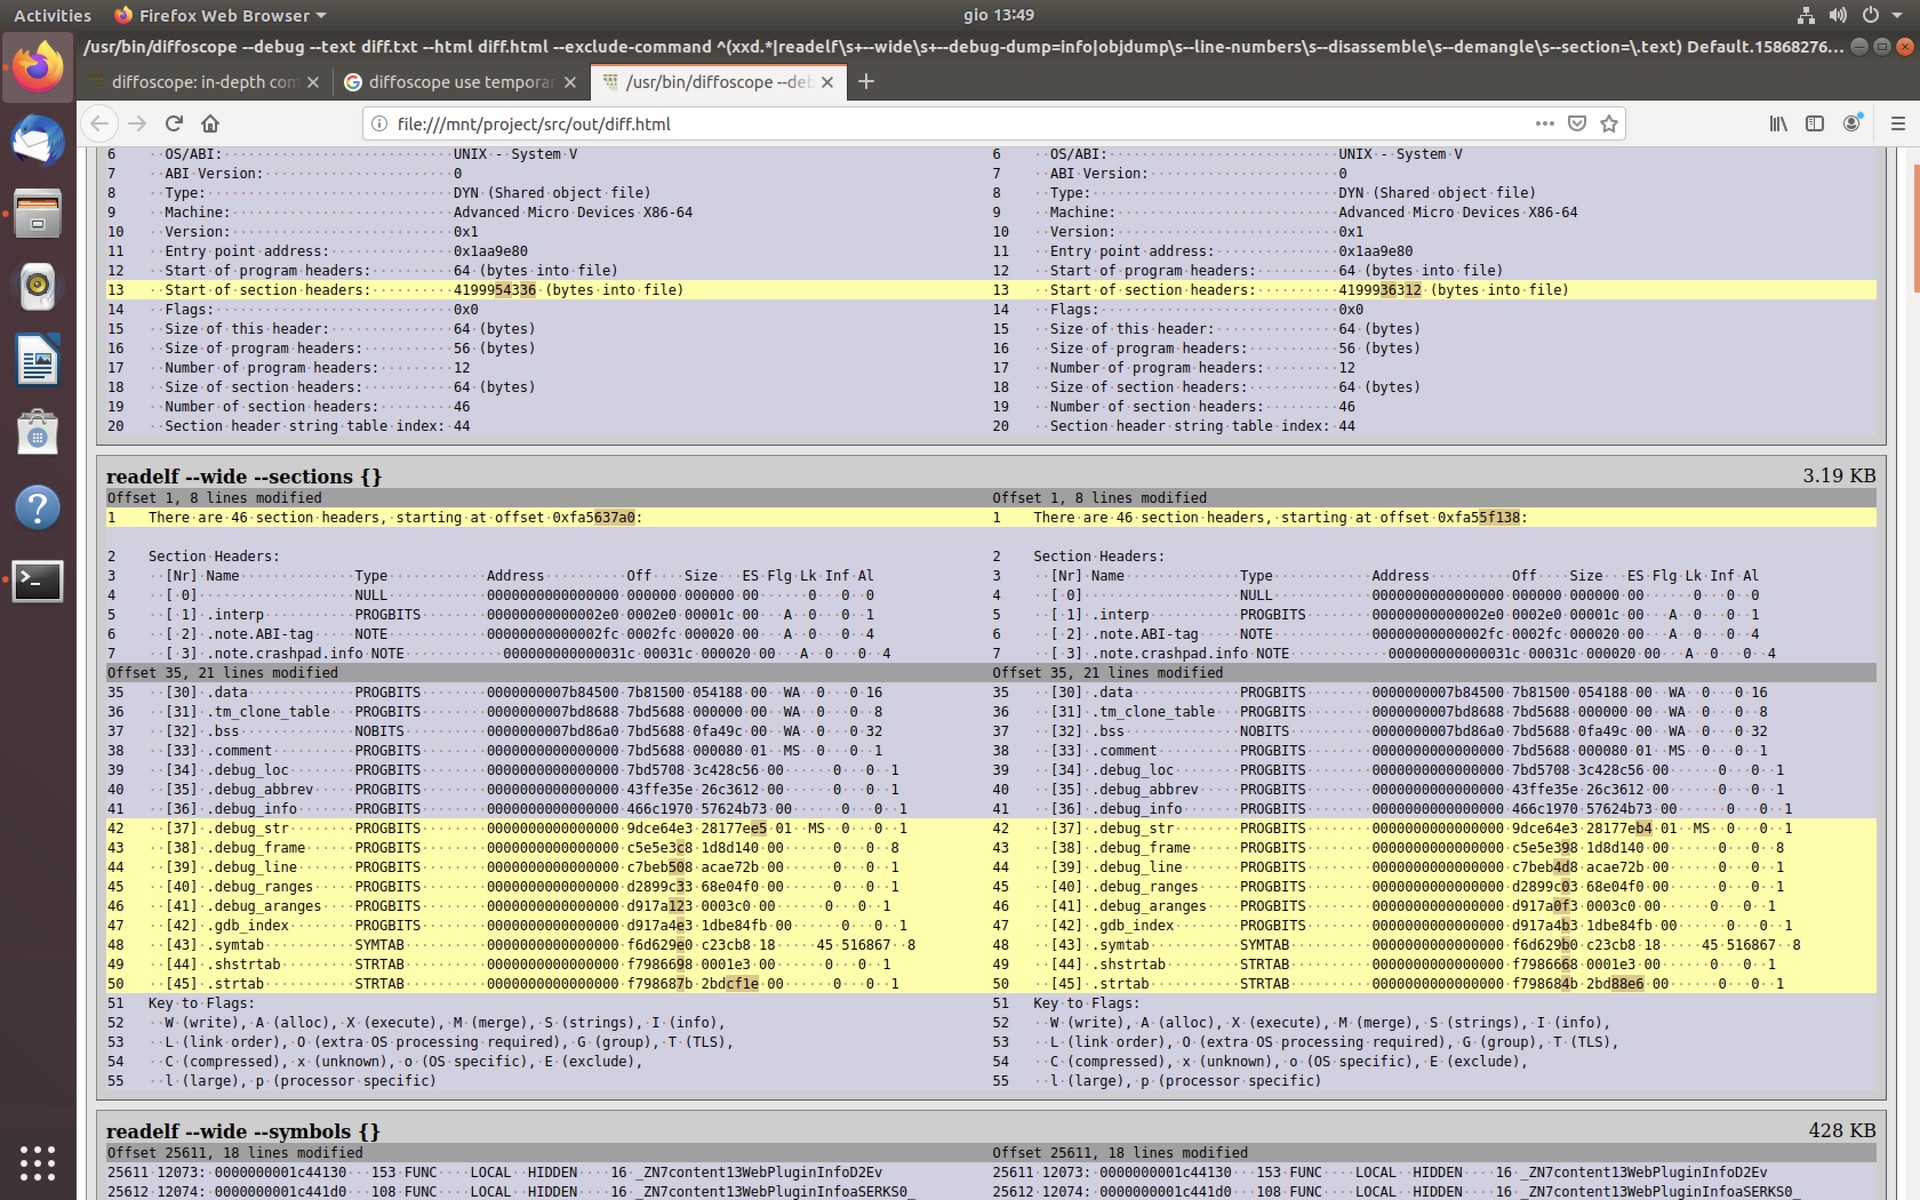The height and width of the screenshot is (1200, 1920).
Task: Click left 'Entry point address:' line
Action: pos(549,251)
